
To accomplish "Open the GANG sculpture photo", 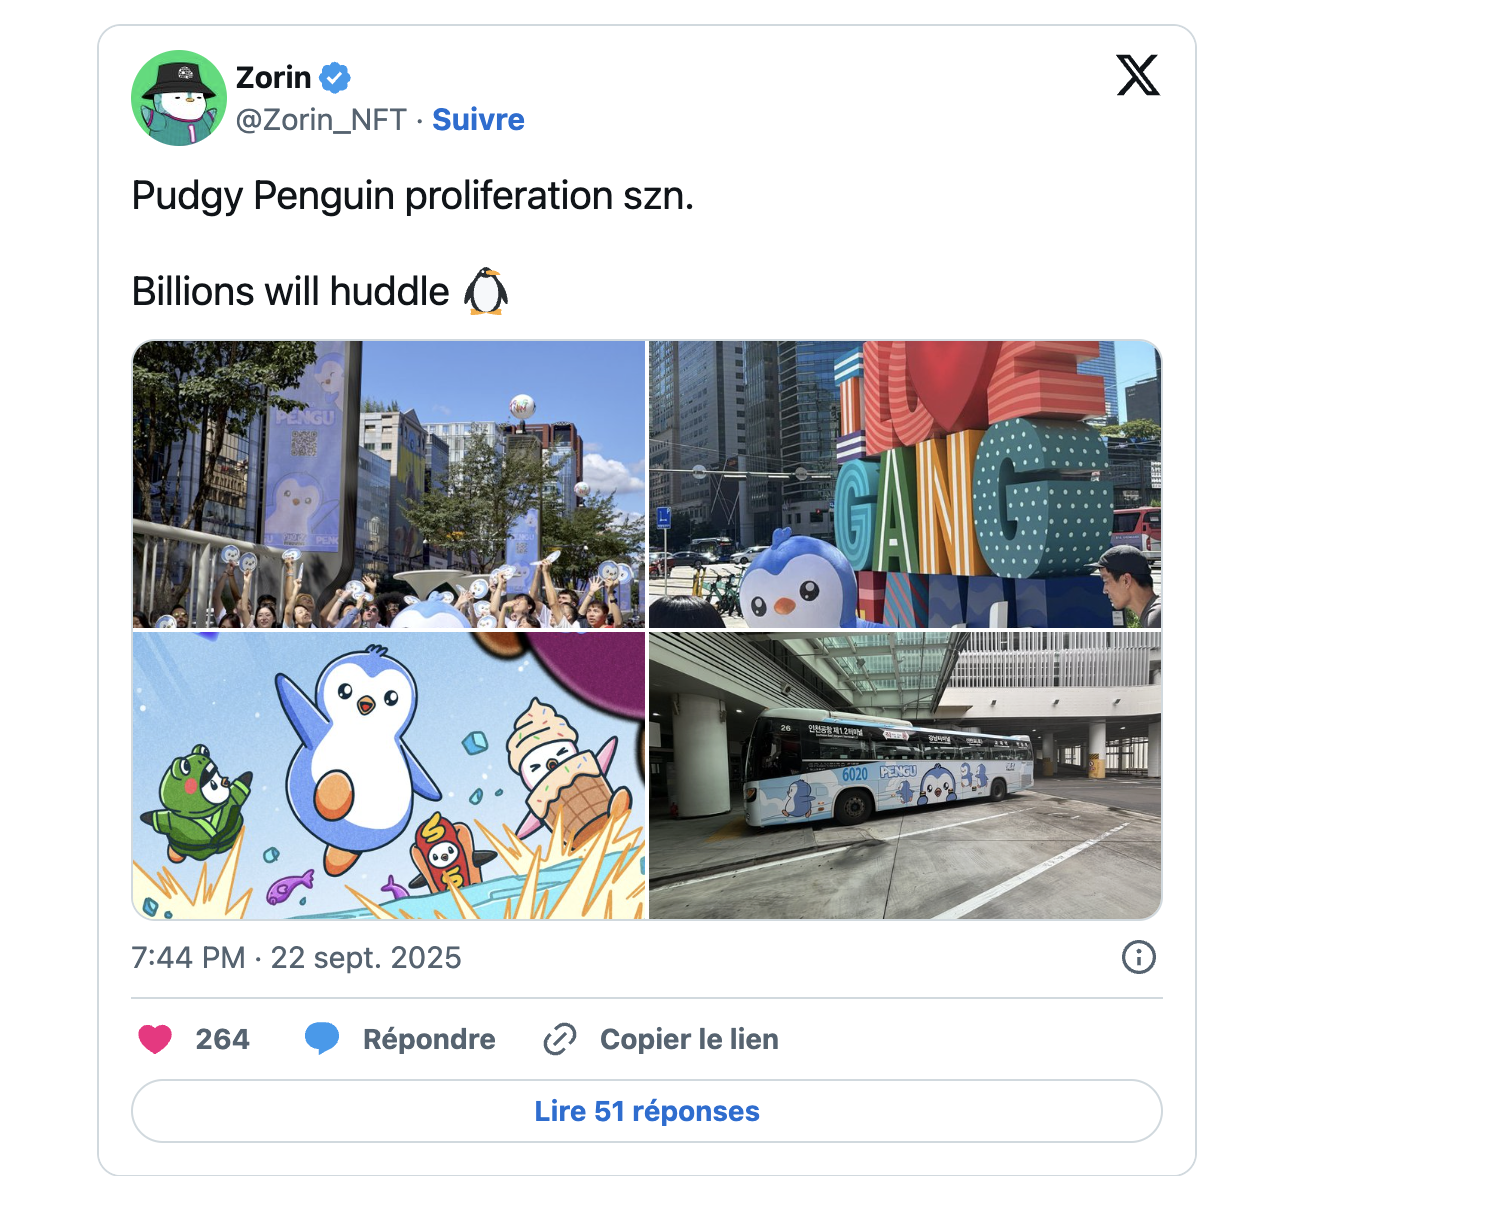I will tap(905, 484).
